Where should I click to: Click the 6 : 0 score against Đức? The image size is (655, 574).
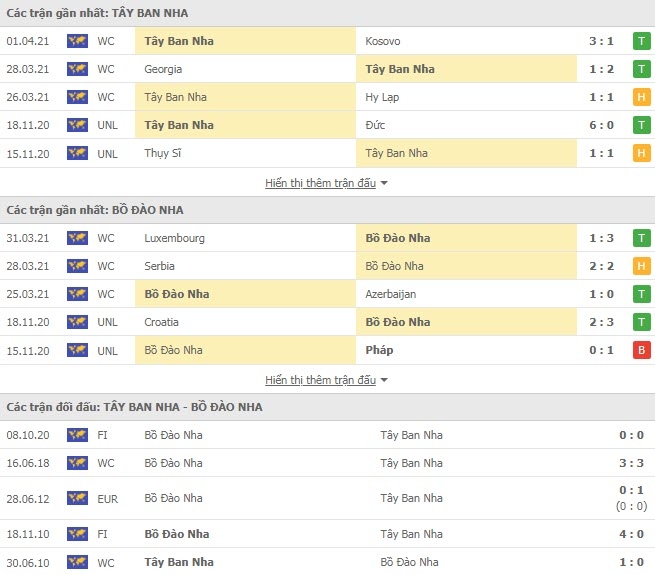coord(602,125)
